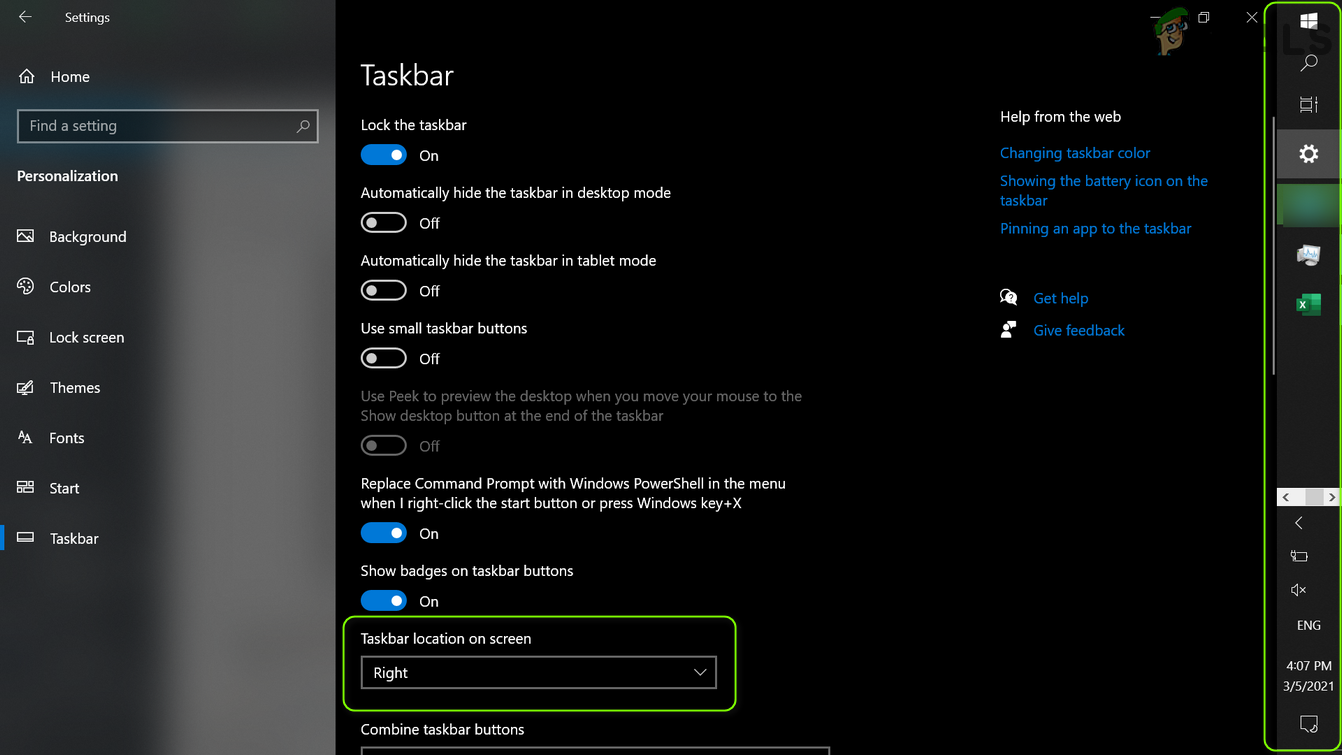
Task: Toggle Lock the taskbar switch
Action: click(384, 155)
